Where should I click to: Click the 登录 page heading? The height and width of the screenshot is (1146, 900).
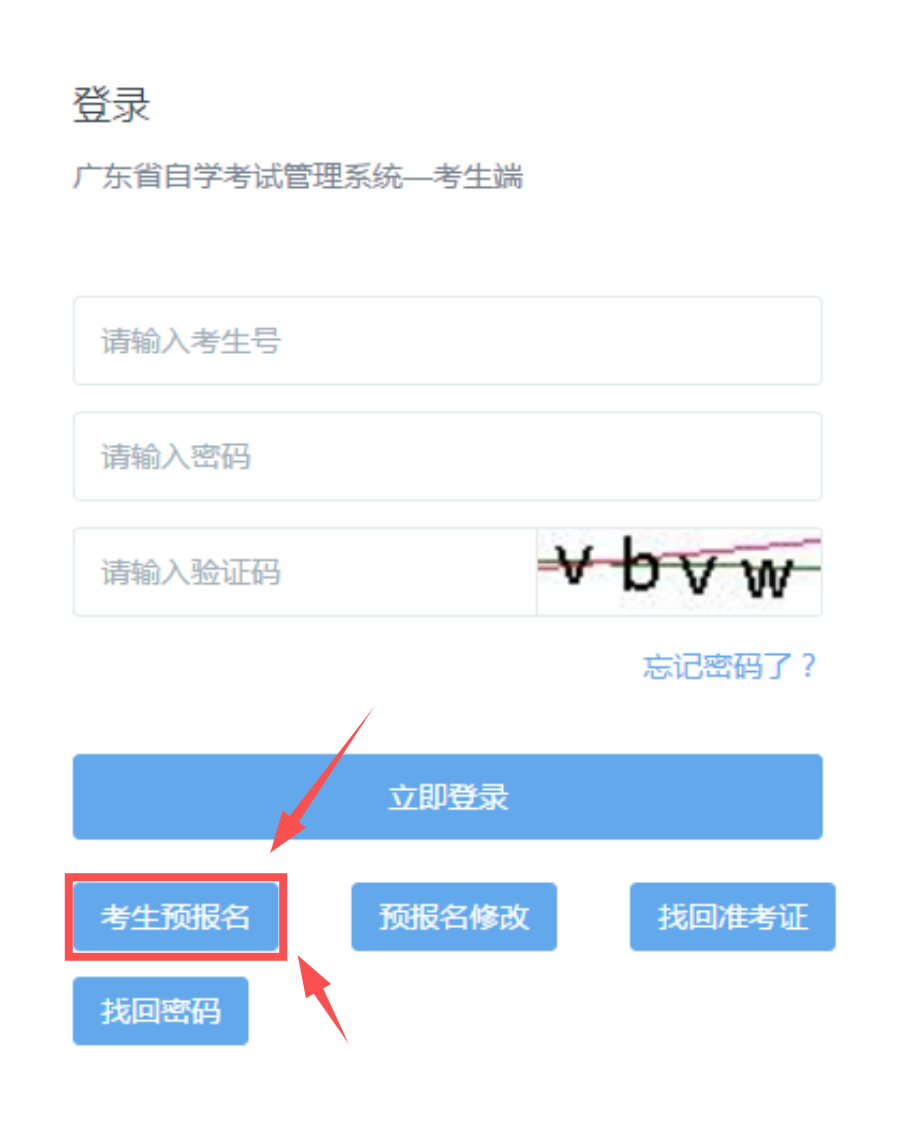point(111,105)
